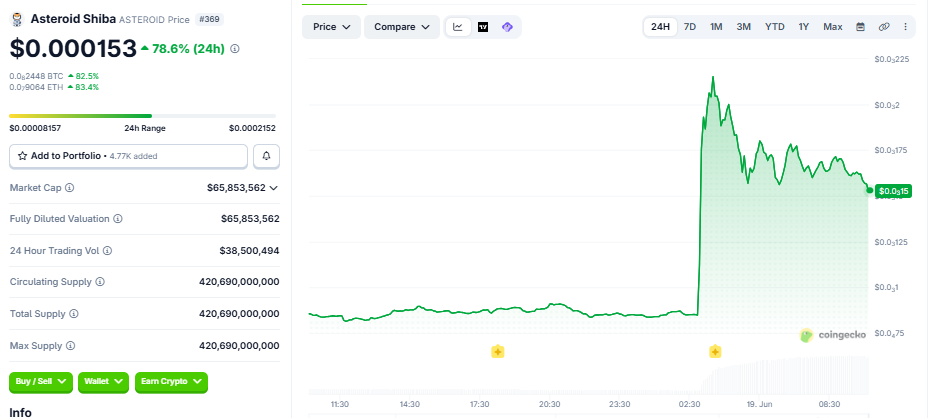929x418 pixels.
Task: Select the 24H time range tab
Action: tap(660, 27)
